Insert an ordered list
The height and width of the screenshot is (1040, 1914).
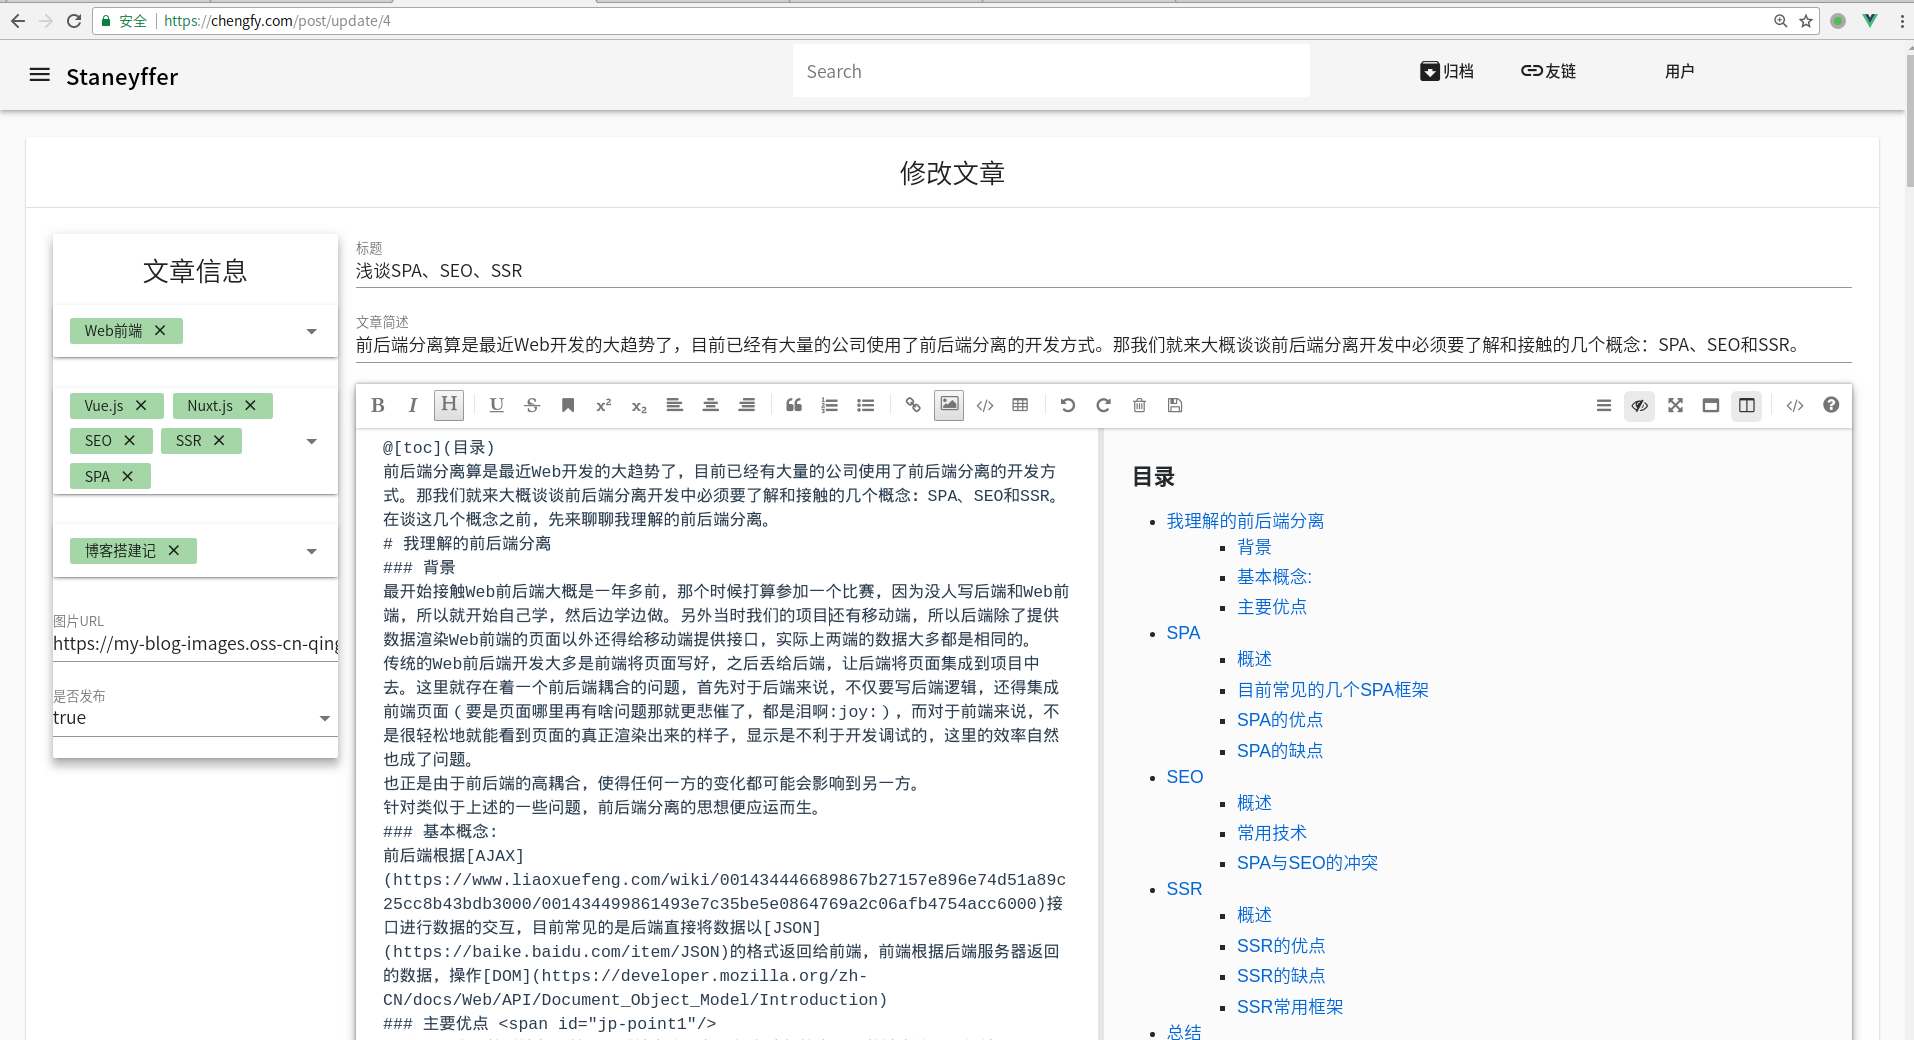pos(830,405)
